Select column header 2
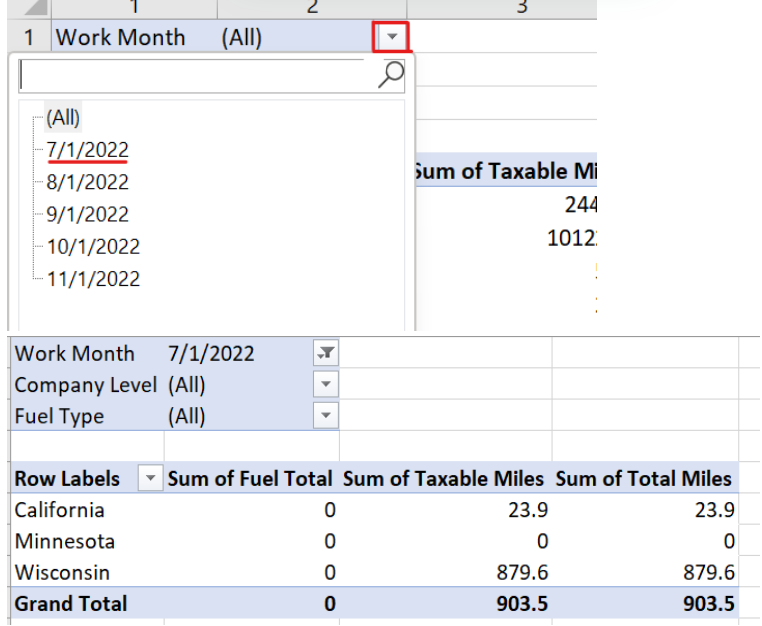 click(312, 8)
